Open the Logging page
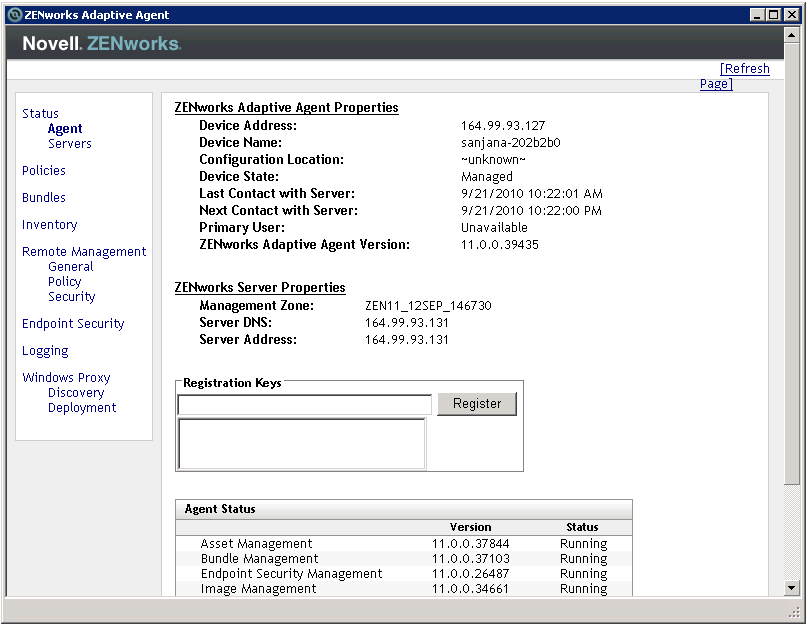 coord(45,351)
